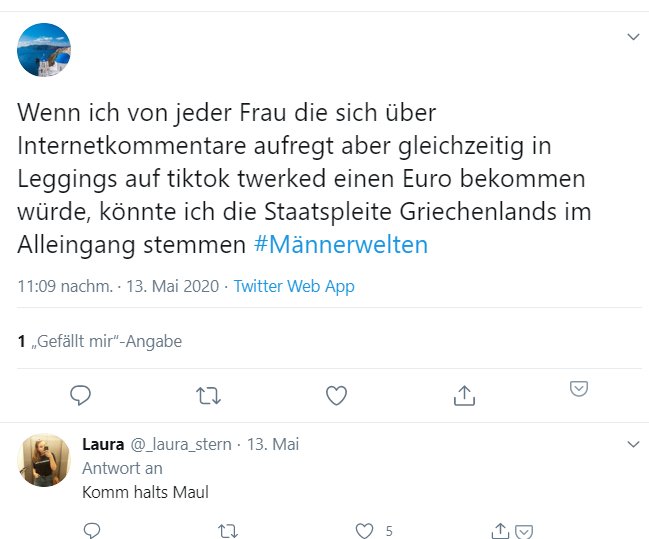Expand the chevron menu on Laura's reply
This screenshot has width=649, height=539.
632,443
